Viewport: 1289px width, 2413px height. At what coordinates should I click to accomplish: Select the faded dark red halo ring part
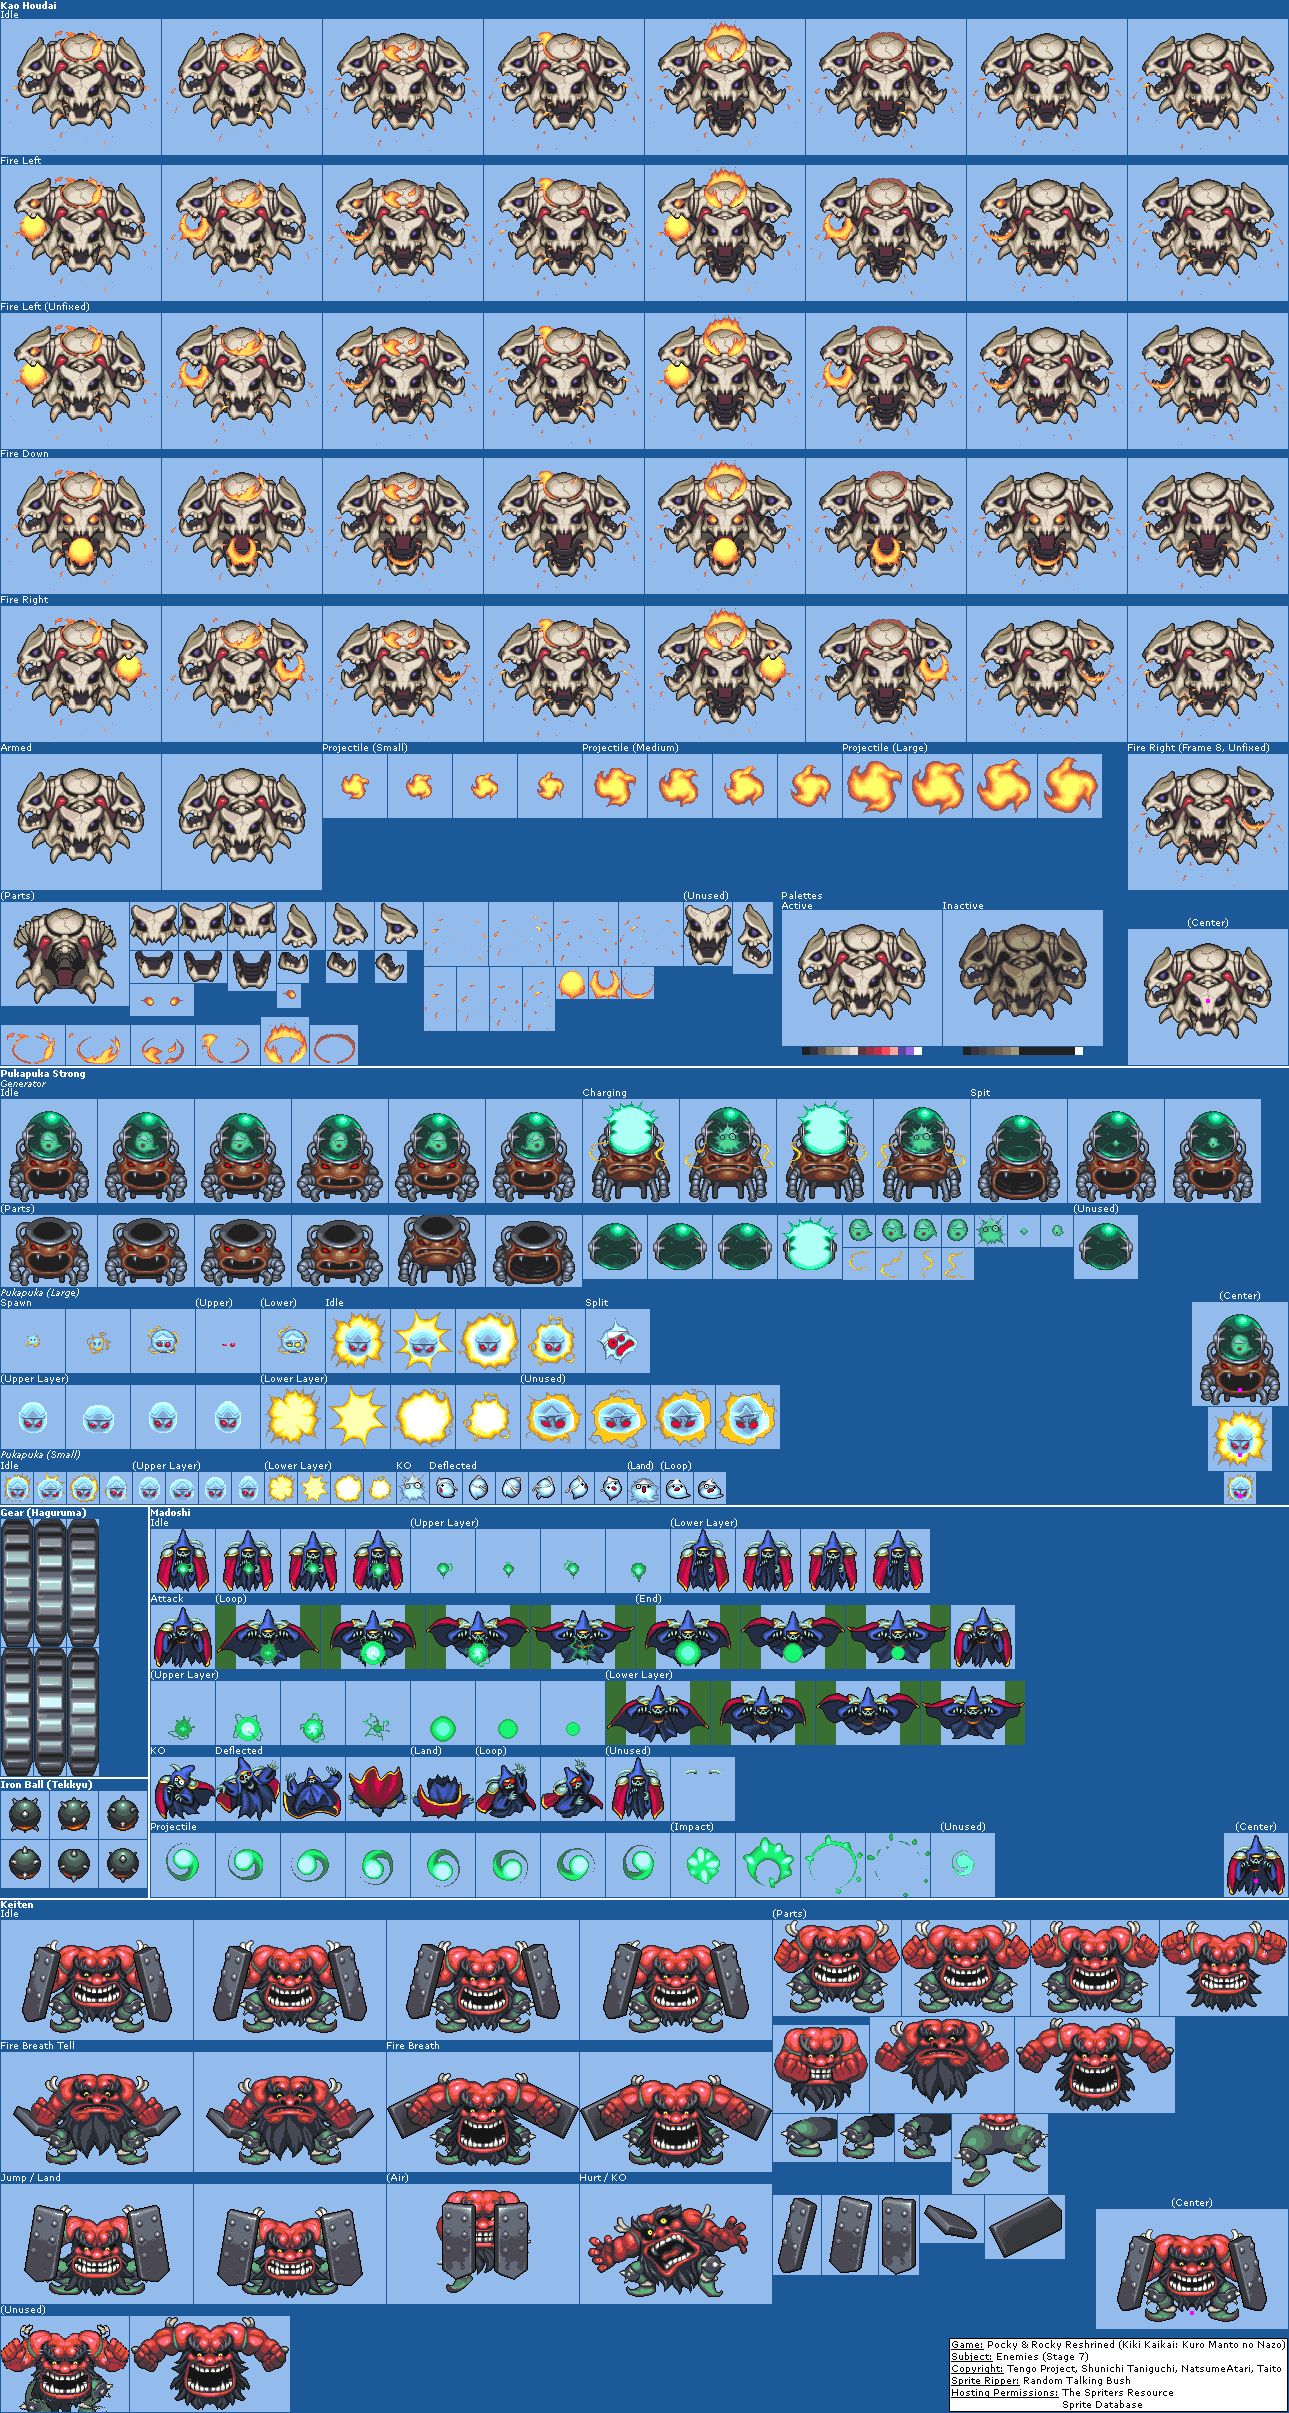pos(334,1047)
